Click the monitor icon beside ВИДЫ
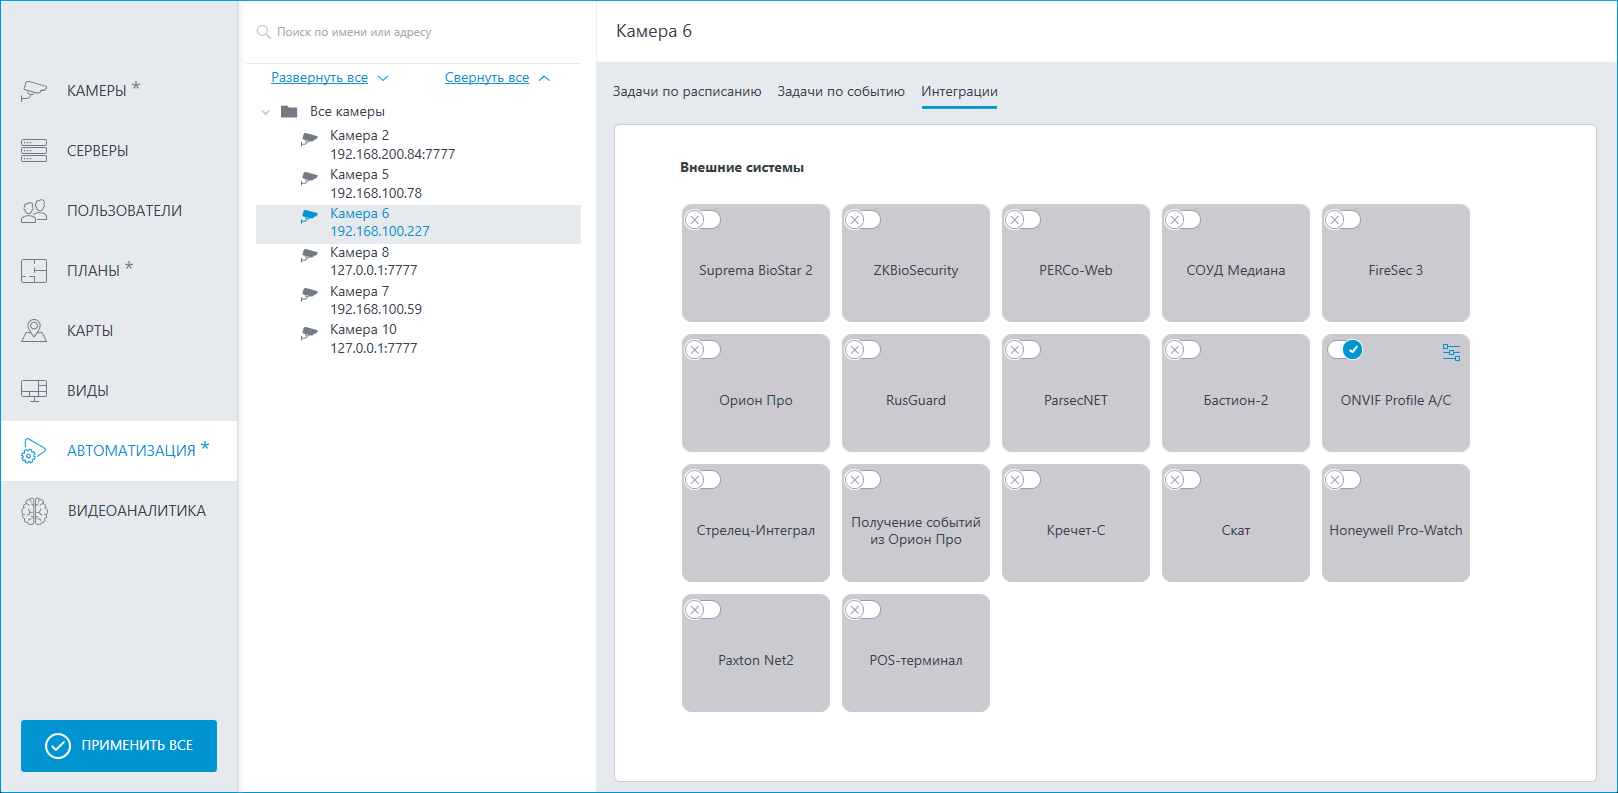The image size is (1618, 793). point(34,390)
